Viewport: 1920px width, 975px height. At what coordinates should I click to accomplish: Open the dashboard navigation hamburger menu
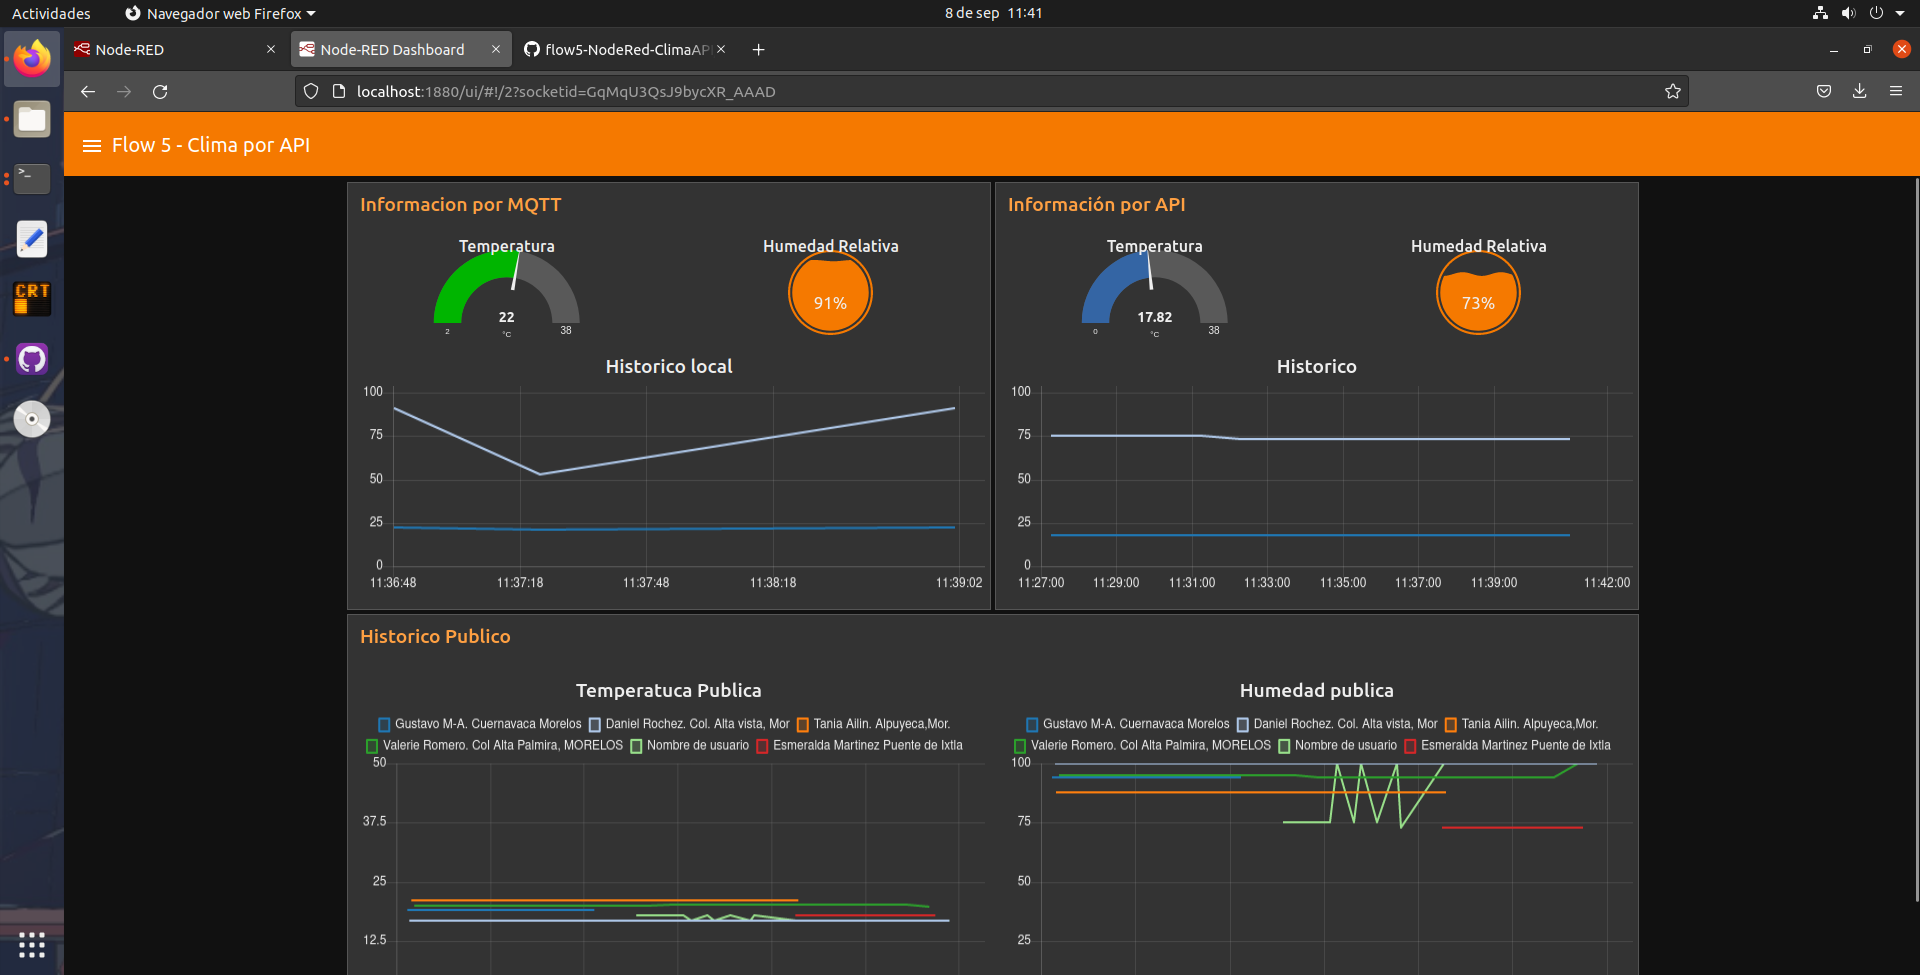pyautogui.click(x=91, y=144)
